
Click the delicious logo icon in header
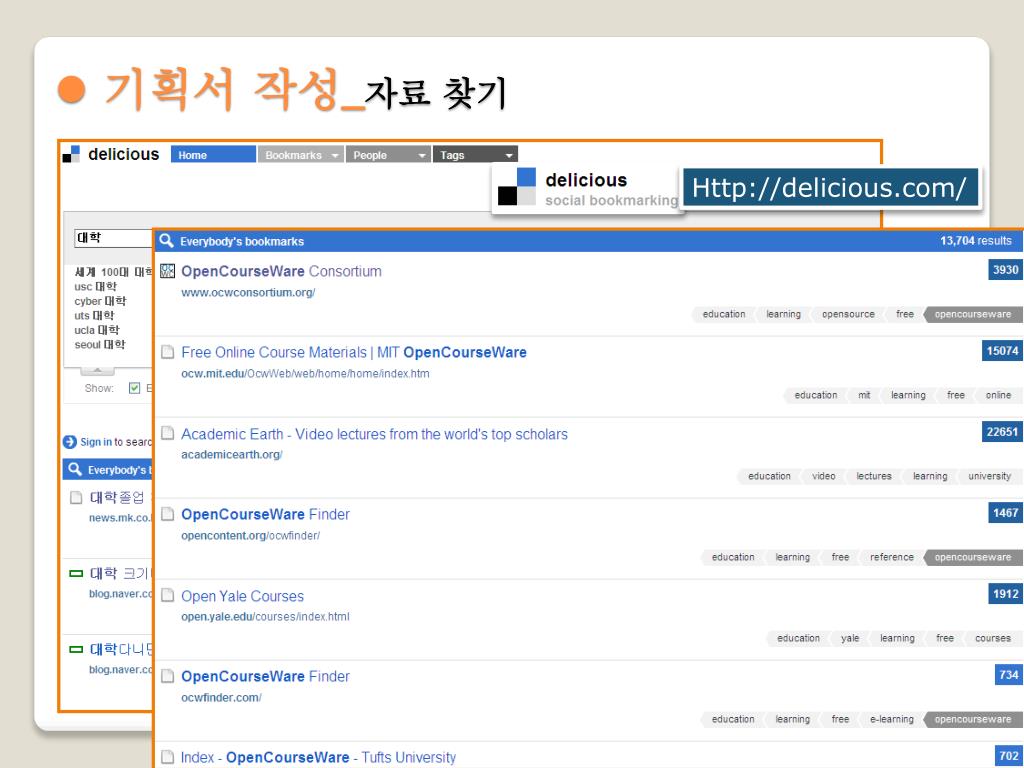click(x=70, y=155)
